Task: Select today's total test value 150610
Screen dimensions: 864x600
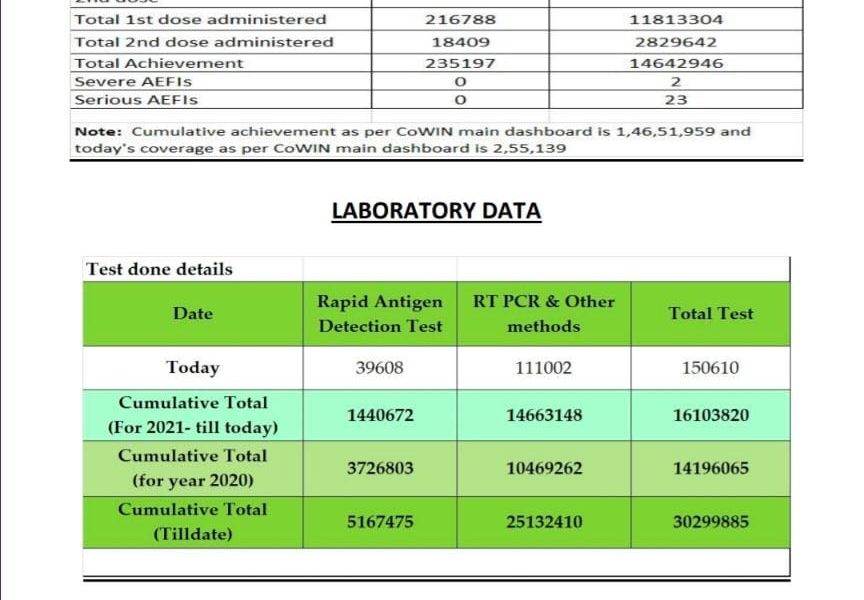Action: (711, 367)
